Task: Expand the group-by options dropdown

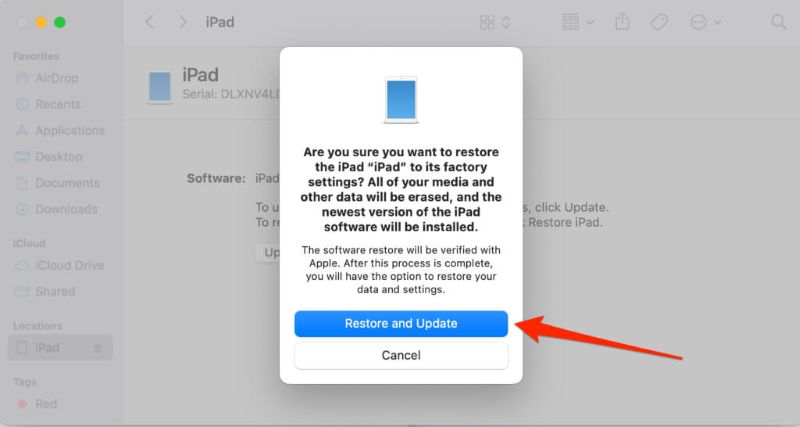Action: (x=578, y=22)
